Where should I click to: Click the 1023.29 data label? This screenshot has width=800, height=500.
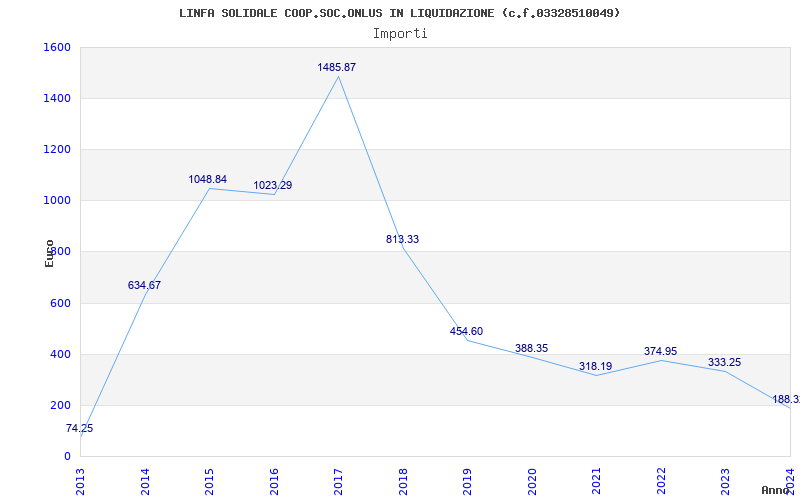272,186
